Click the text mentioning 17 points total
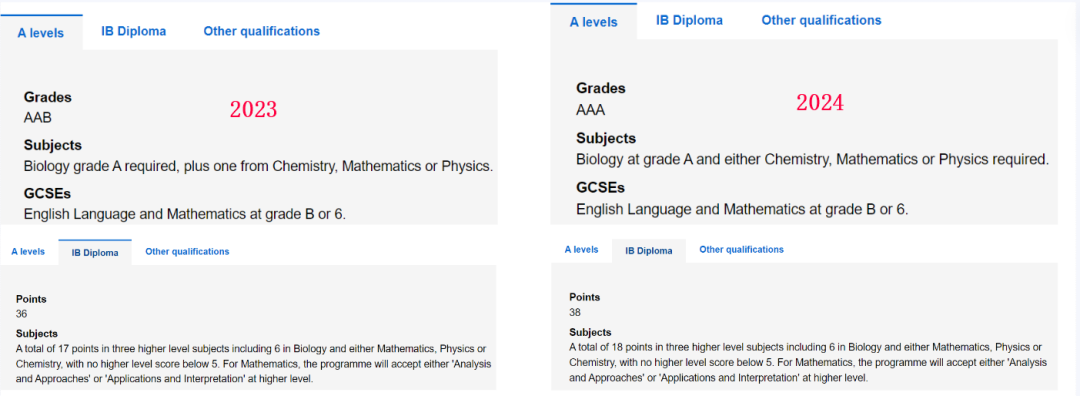The image size is (1080, 396). [x=254, y=363]
